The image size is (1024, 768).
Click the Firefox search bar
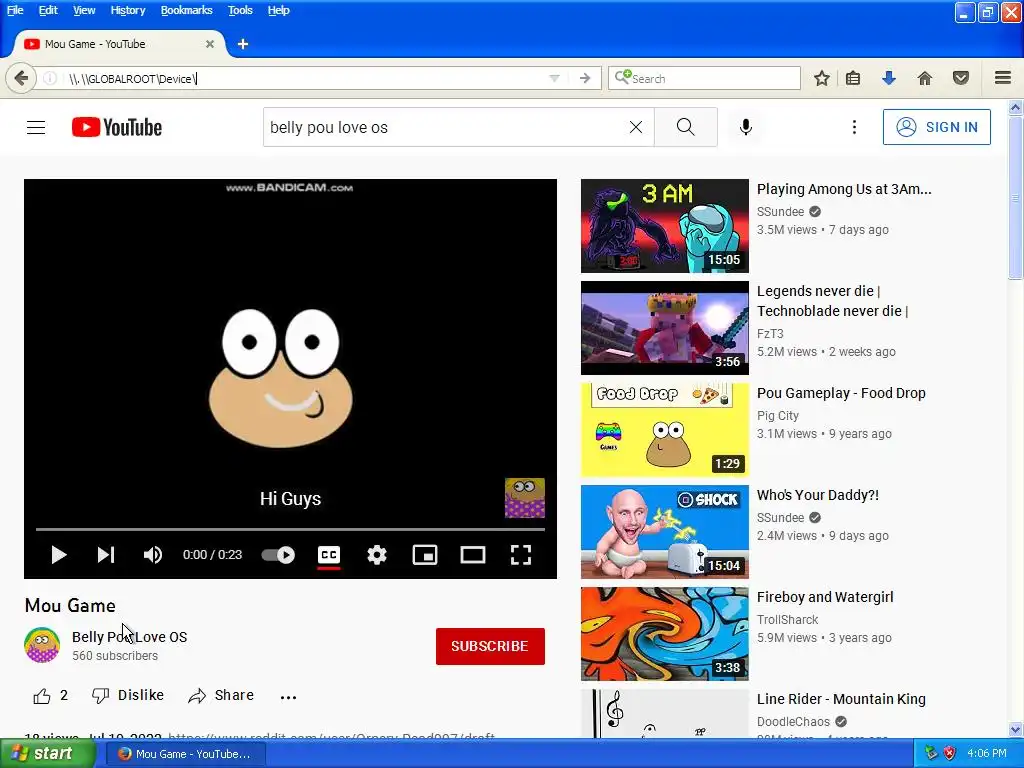704,78
